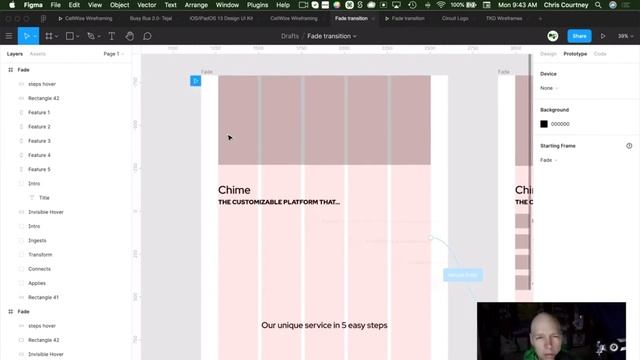Viewport: 640px width, 360px height.
Task: Click the black Background color swatch
Action: [x=544, y=124]
